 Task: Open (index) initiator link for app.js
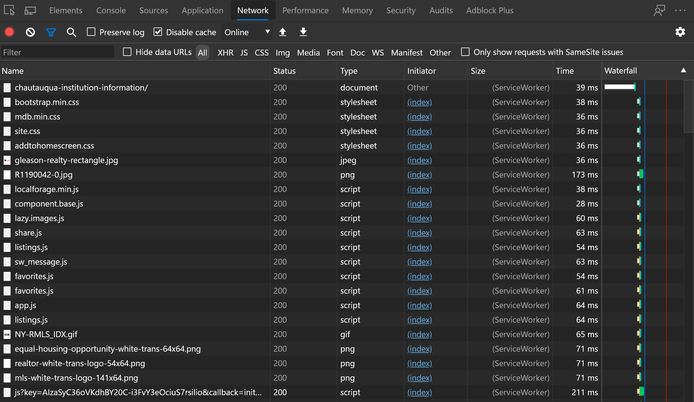tap(420, 305)
